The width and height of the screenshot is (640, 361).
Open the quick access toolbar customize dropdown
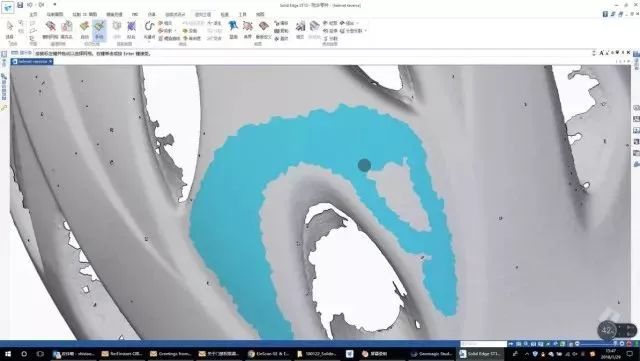pos(55,5)
